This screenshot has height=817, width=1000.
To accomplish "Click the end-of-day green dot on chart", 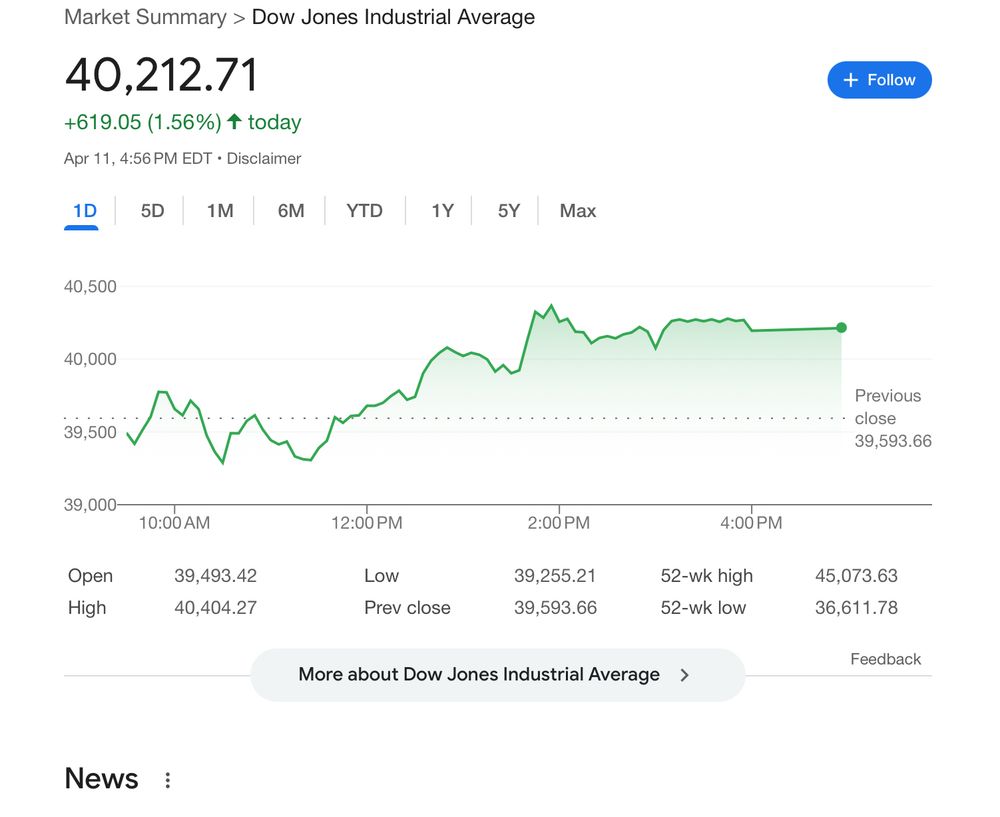I will [841, 328].
